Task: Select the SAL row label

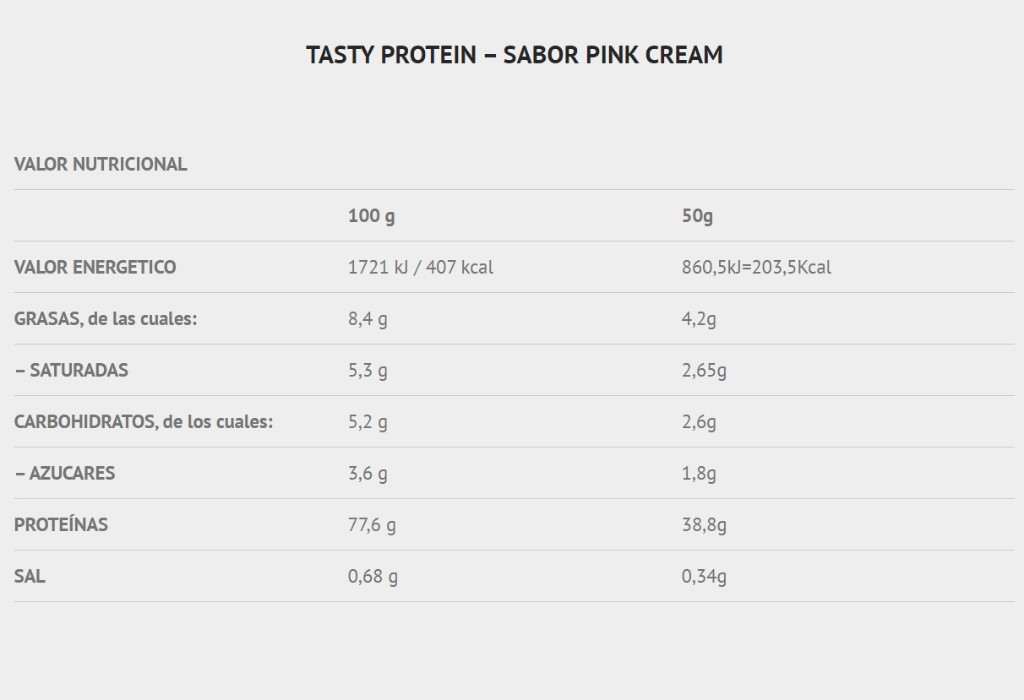Action: tap(30, 576)
